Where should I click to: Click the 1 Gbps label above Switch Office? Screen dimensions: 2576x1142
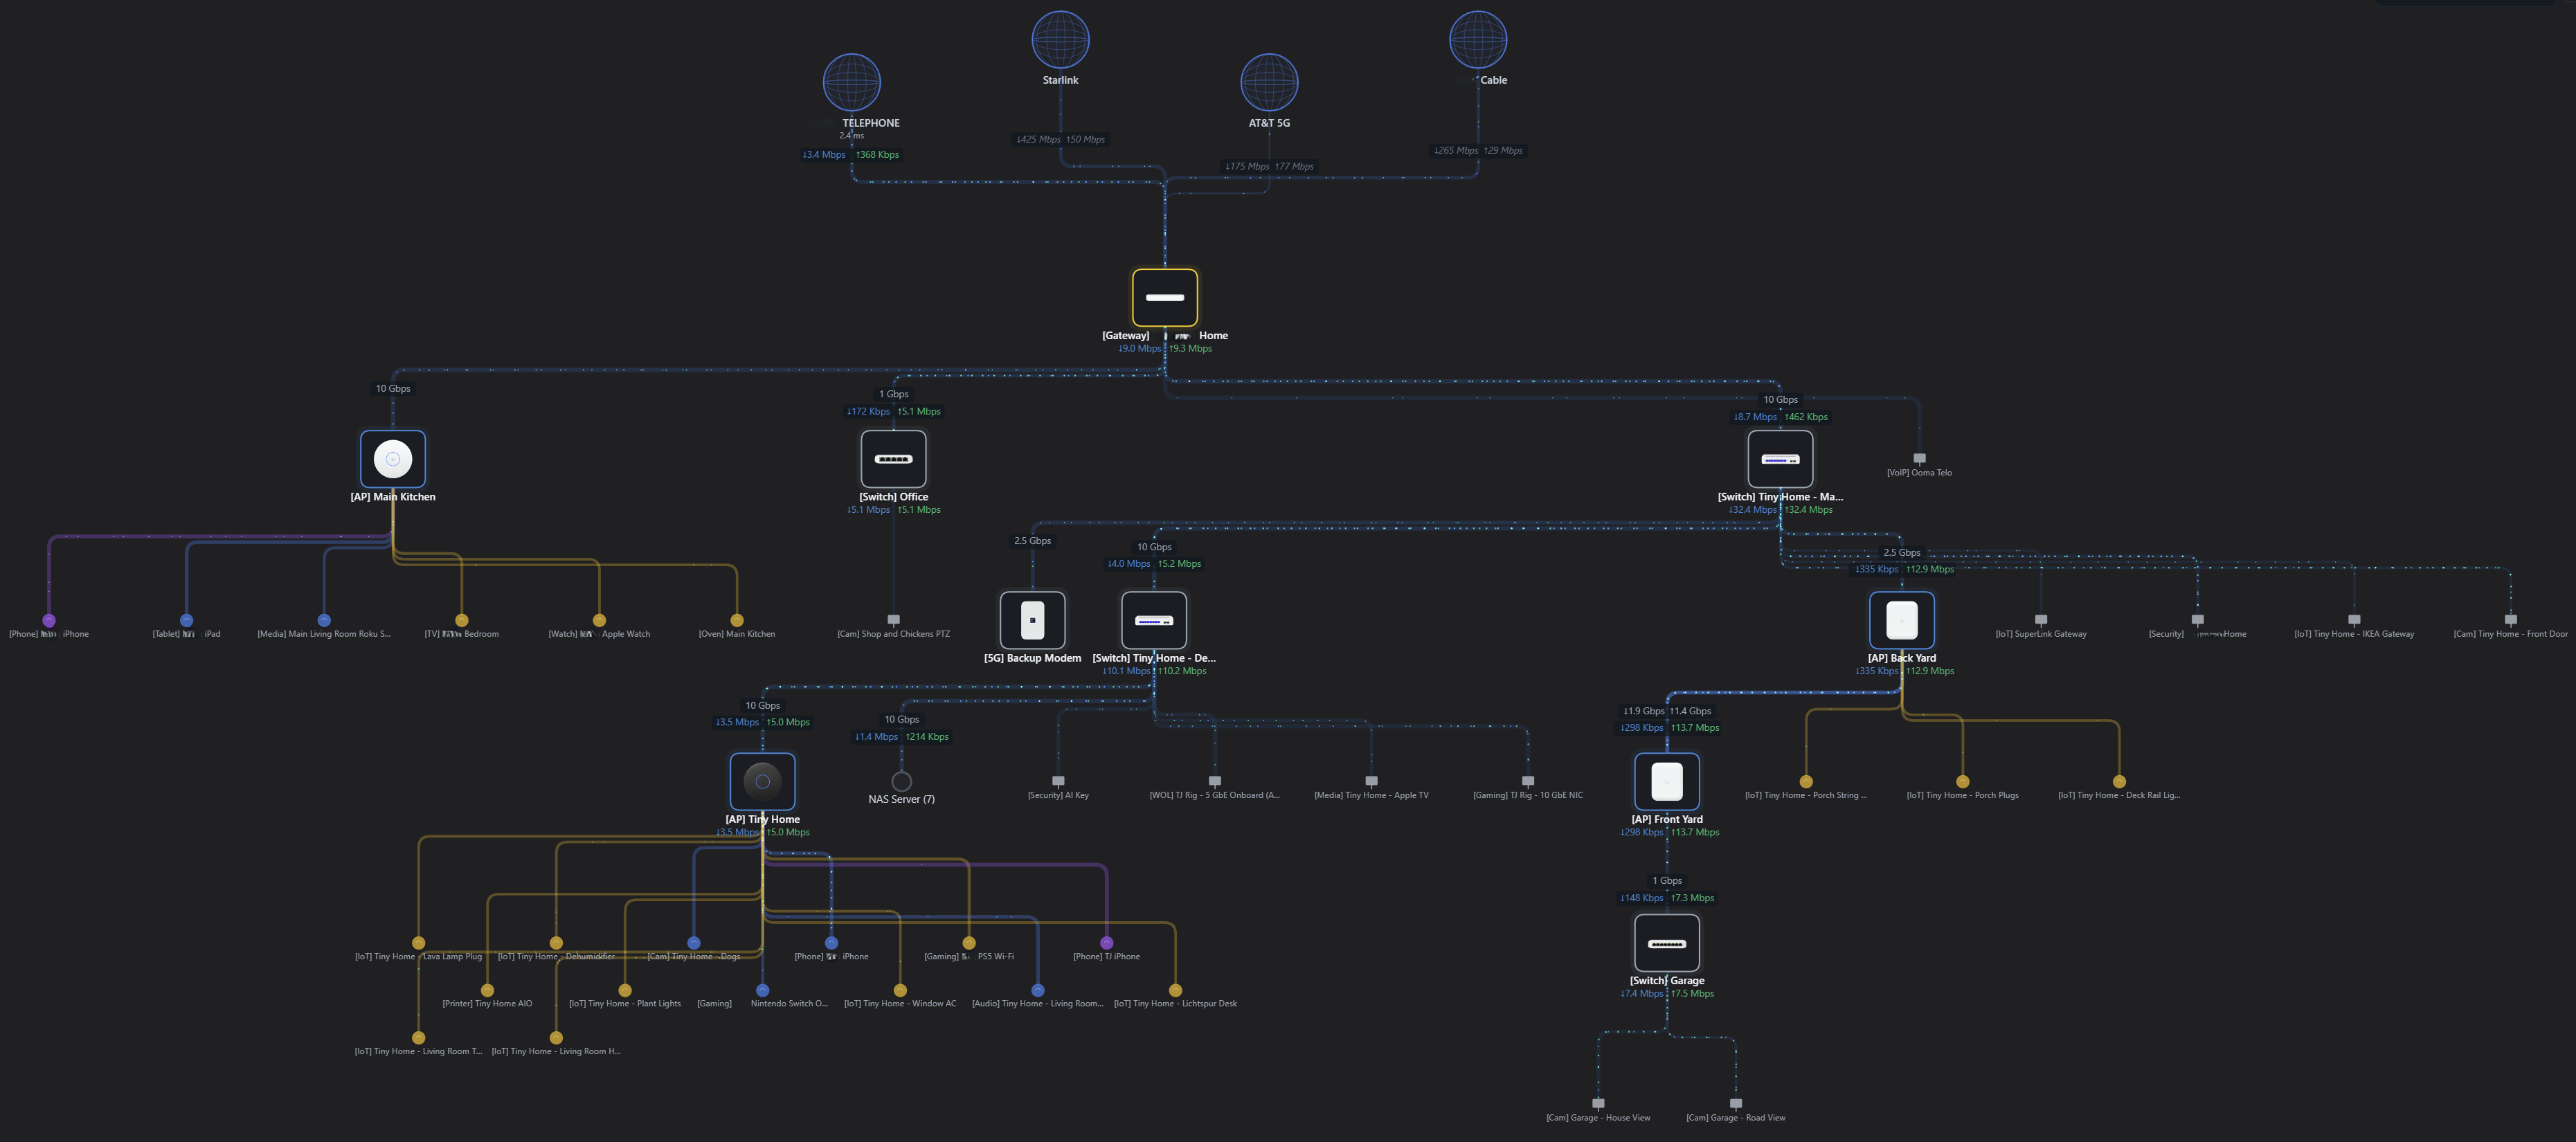pos(893,394)
